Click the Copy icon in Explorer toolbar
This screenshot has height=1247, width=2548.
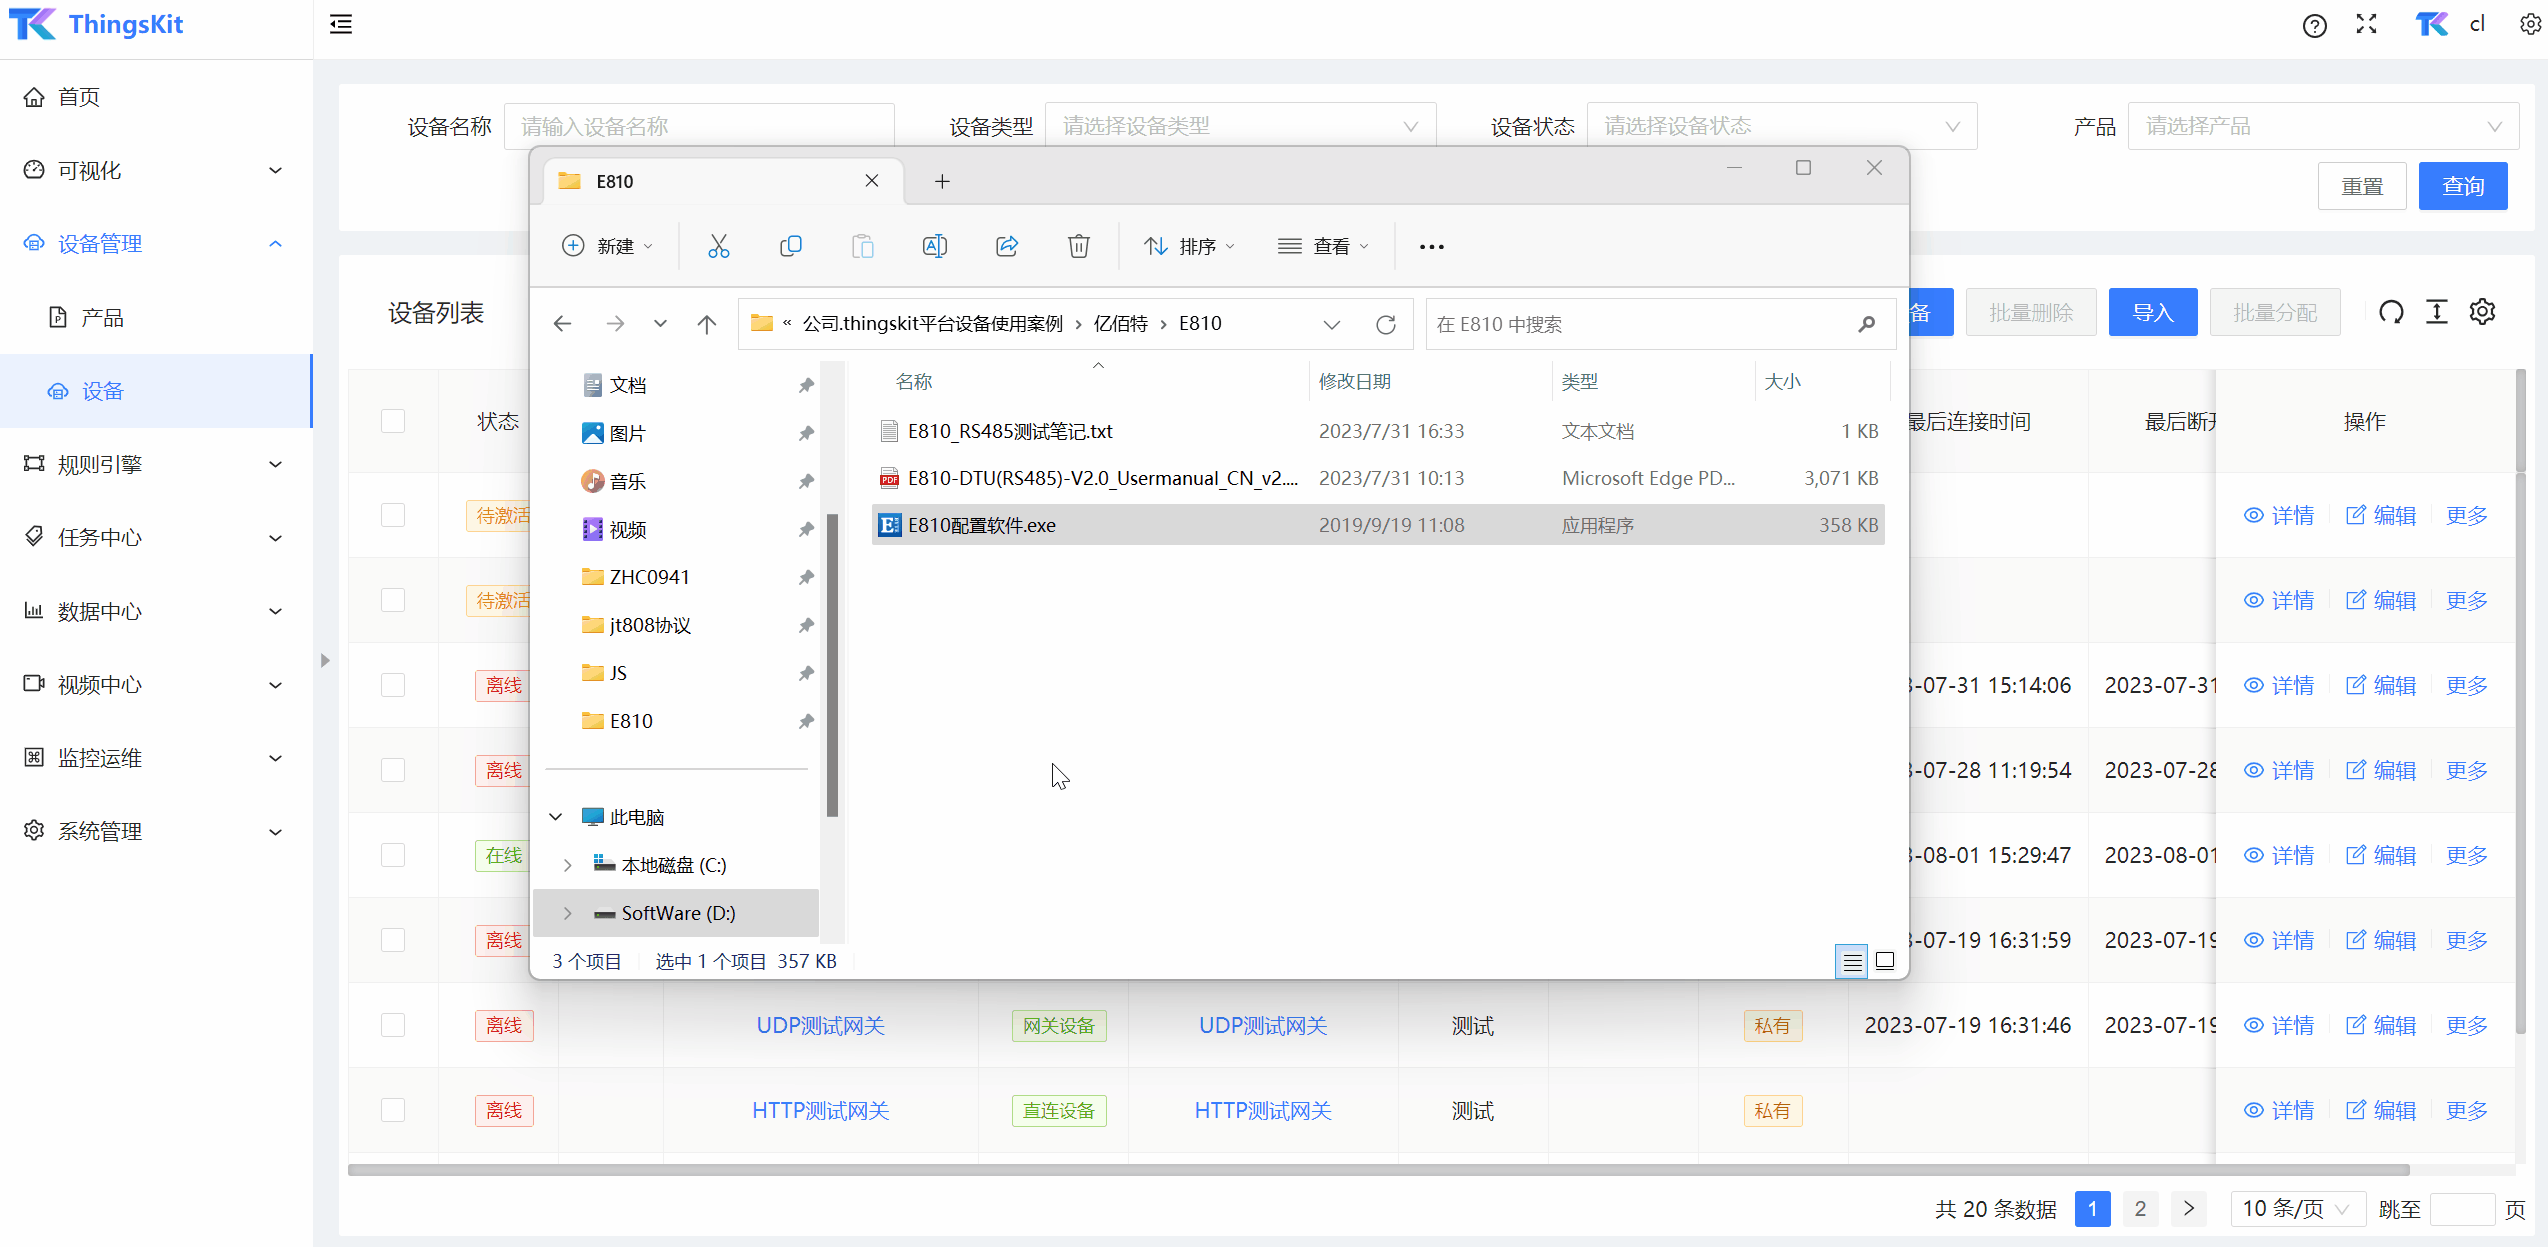790,246
